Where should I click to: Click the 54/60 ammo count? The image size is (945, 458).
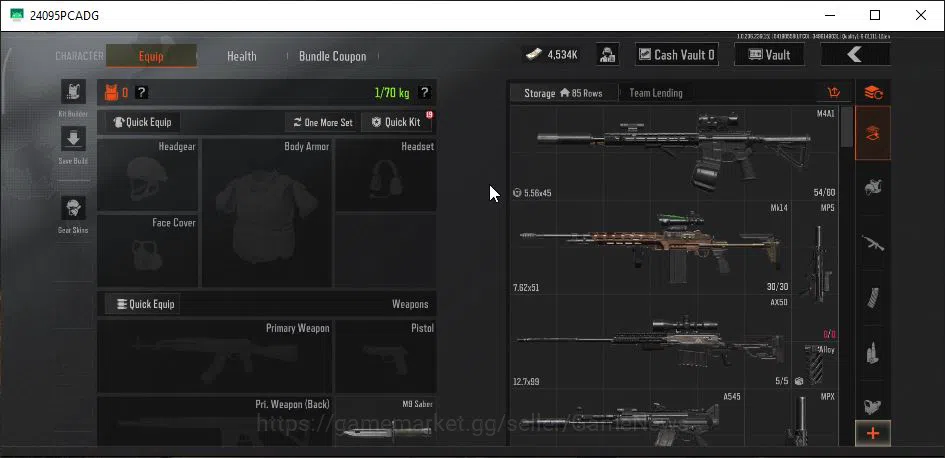tap(824, 193)
